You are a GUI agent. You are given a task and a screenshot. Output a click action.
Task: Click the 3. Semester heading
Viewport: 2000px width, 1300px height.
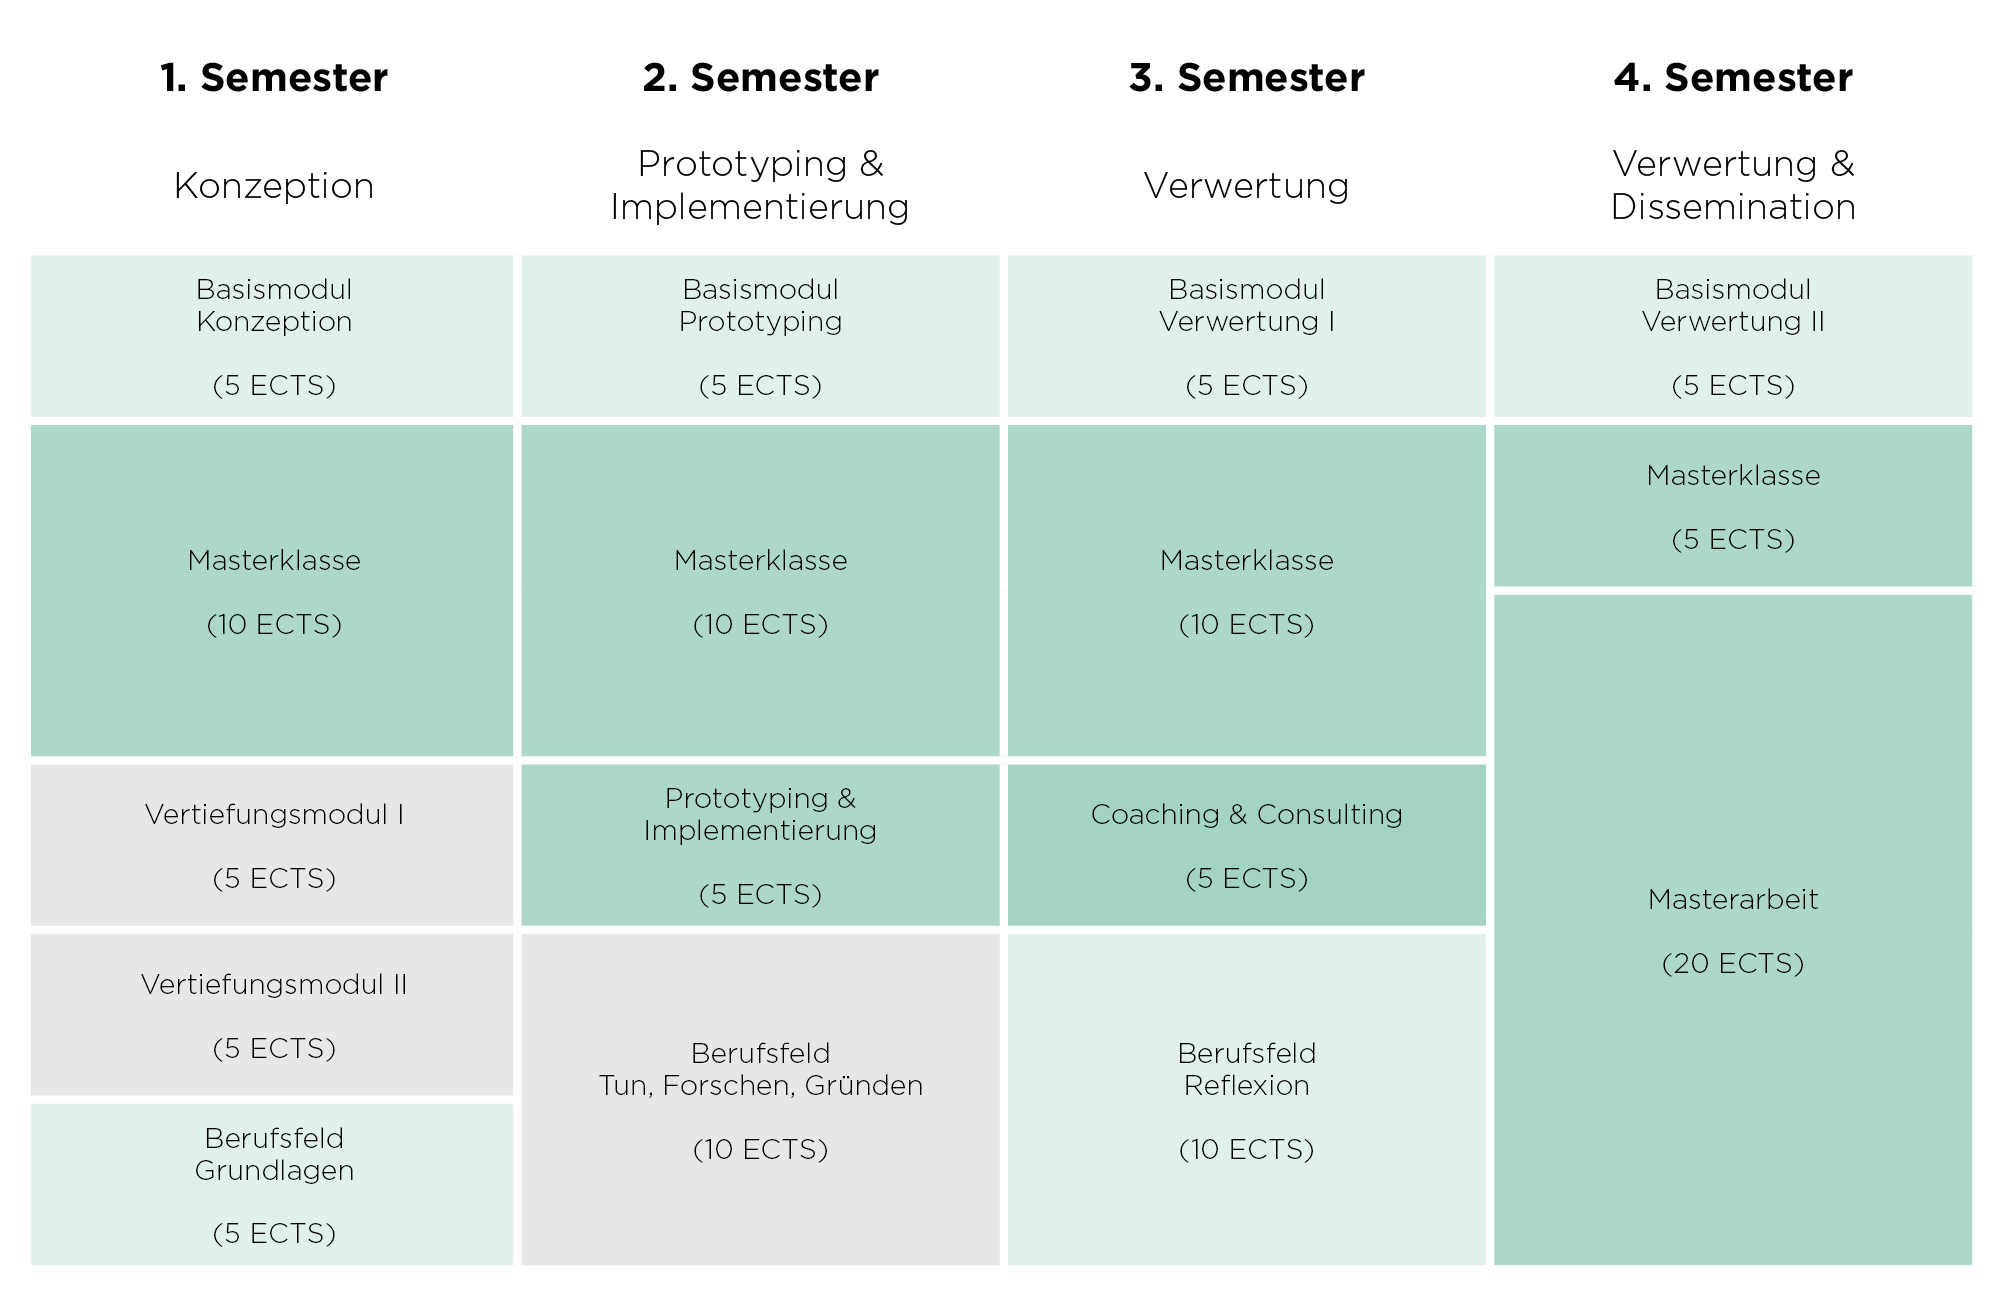(1246, 78)
